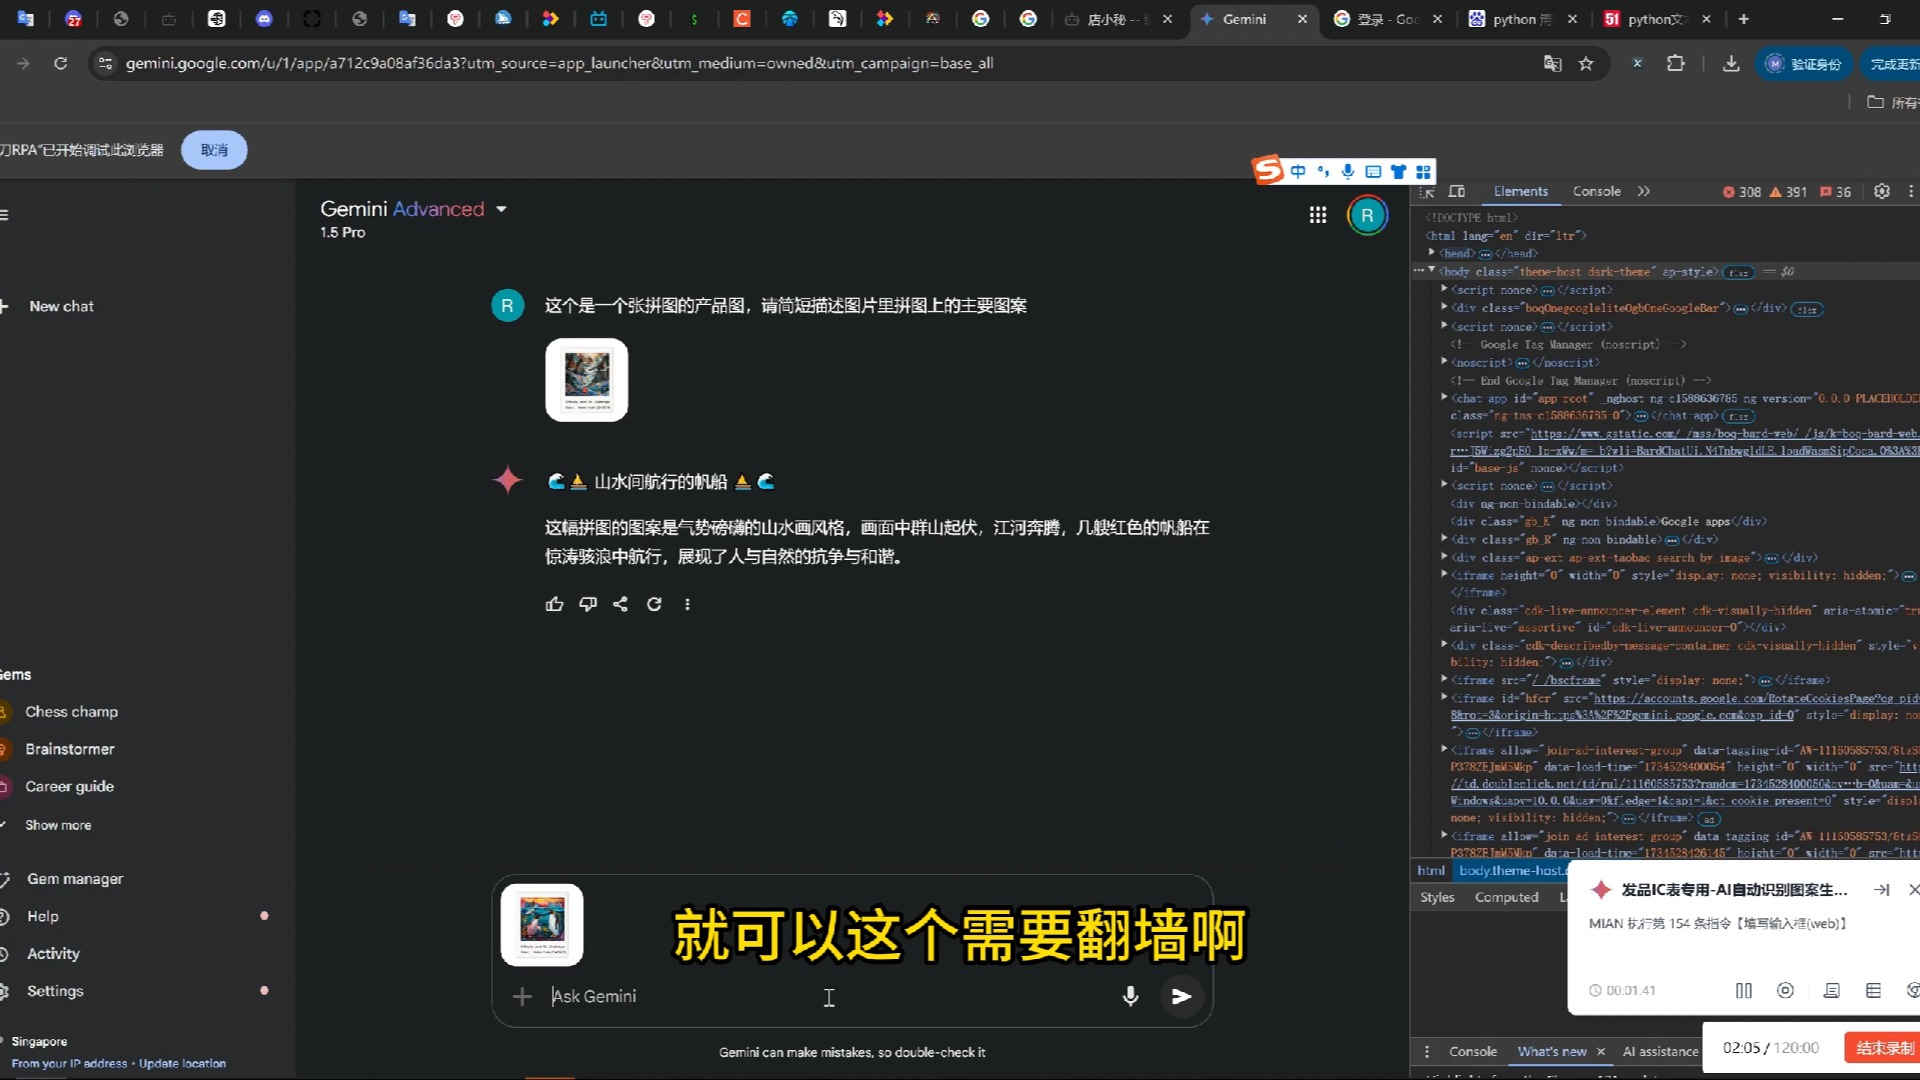Click Update location link

click(182, 1063)
